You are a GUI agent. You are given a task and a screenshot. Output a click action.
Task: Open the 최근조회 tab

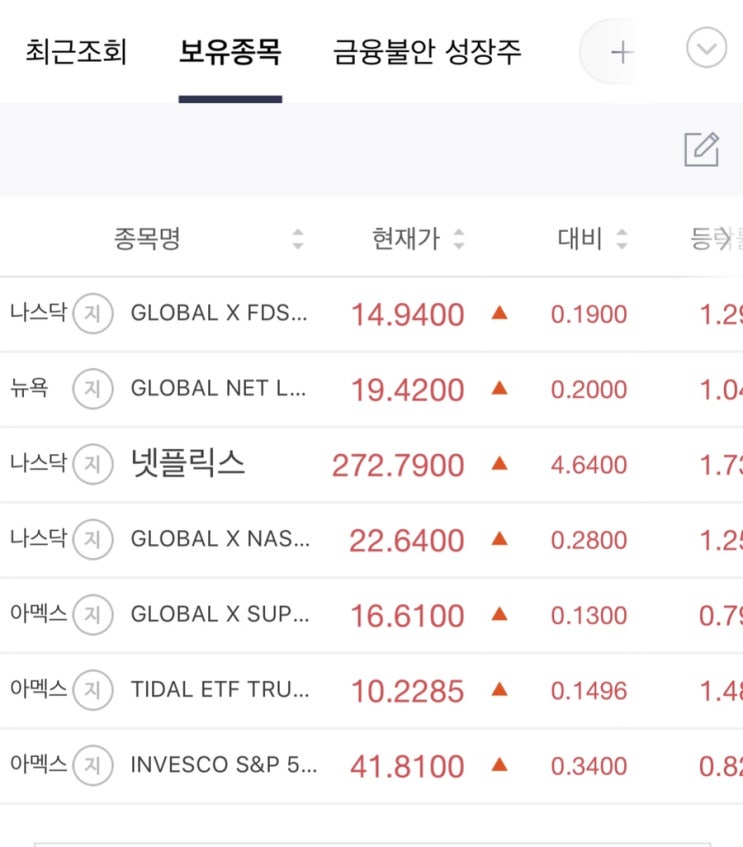pyautogui.click(x=76, y=52)
